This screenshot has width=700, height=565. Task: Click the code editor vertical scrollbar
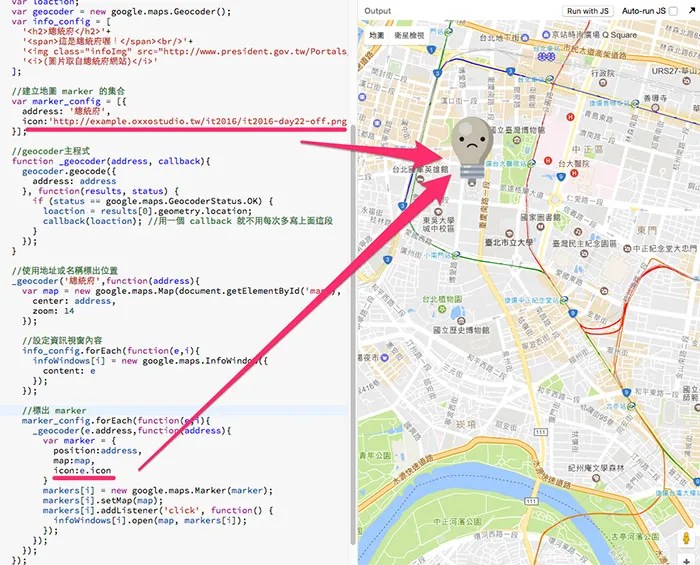(353, 335)
